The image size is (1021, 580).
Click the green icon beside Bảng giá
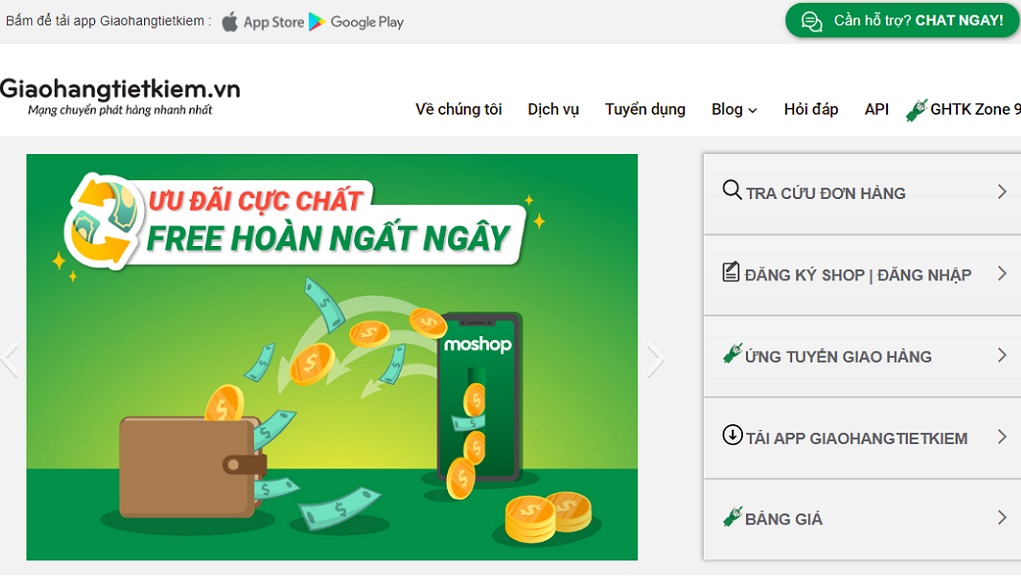(733, 516)
